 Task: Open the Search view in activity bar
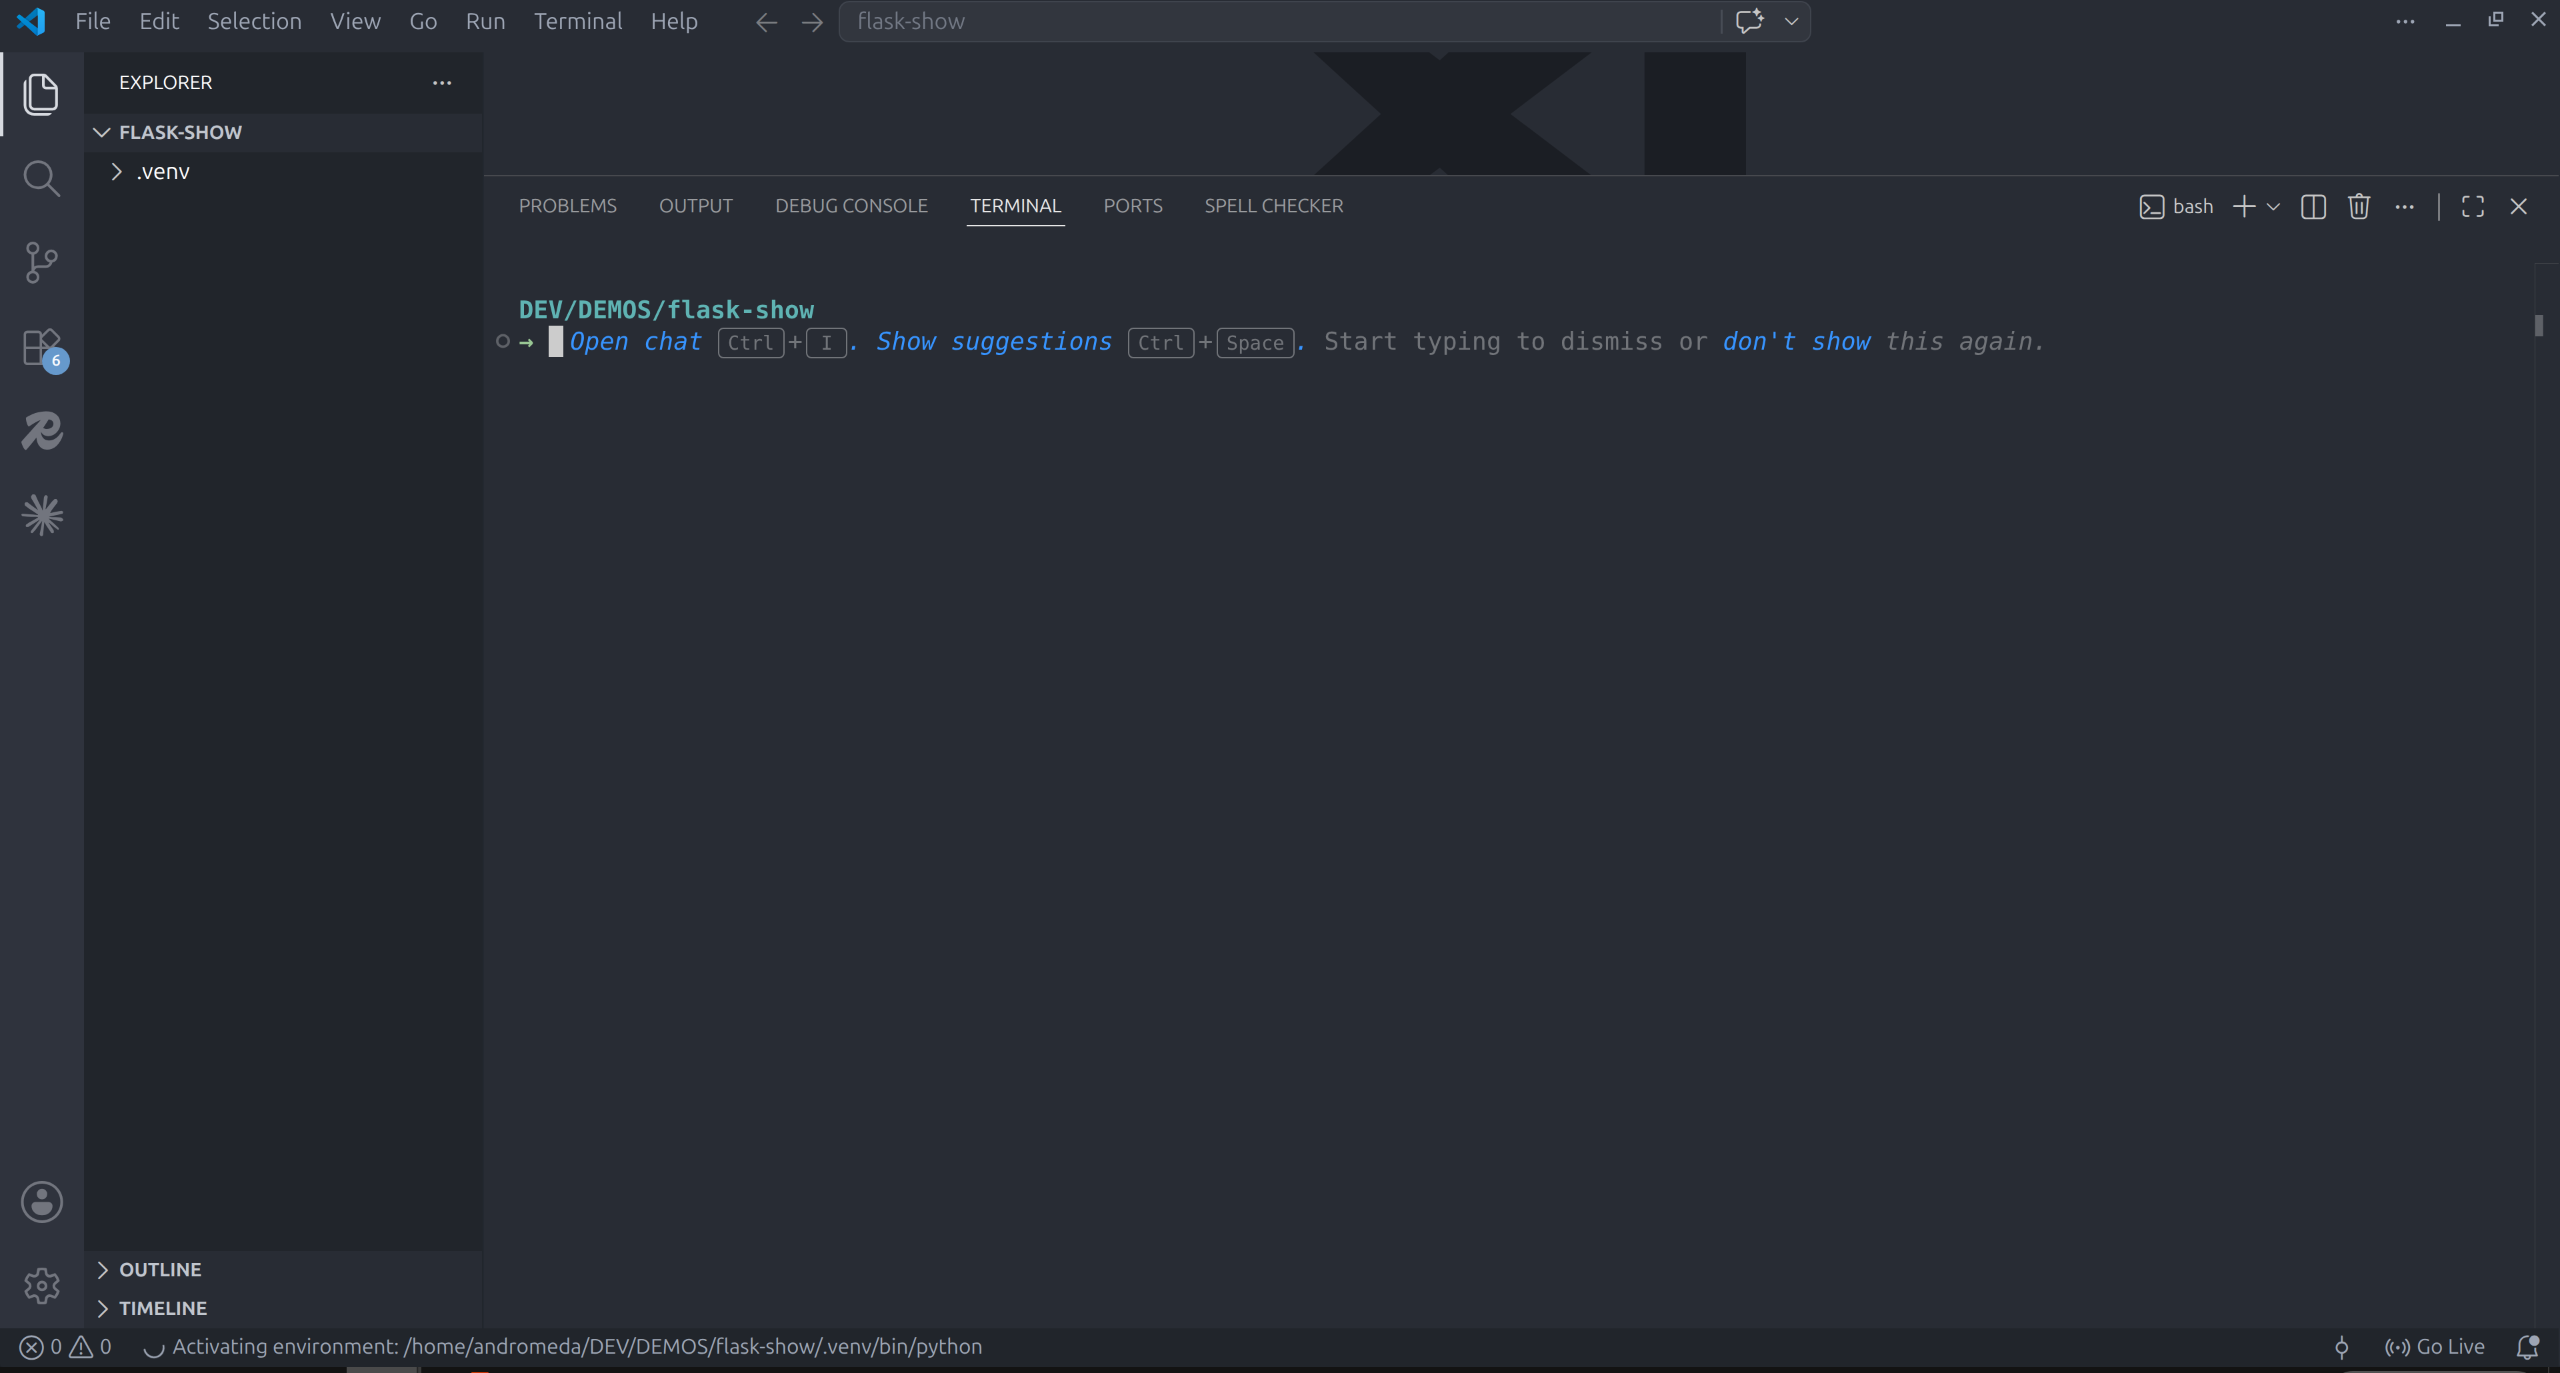[x=41, y=179]
